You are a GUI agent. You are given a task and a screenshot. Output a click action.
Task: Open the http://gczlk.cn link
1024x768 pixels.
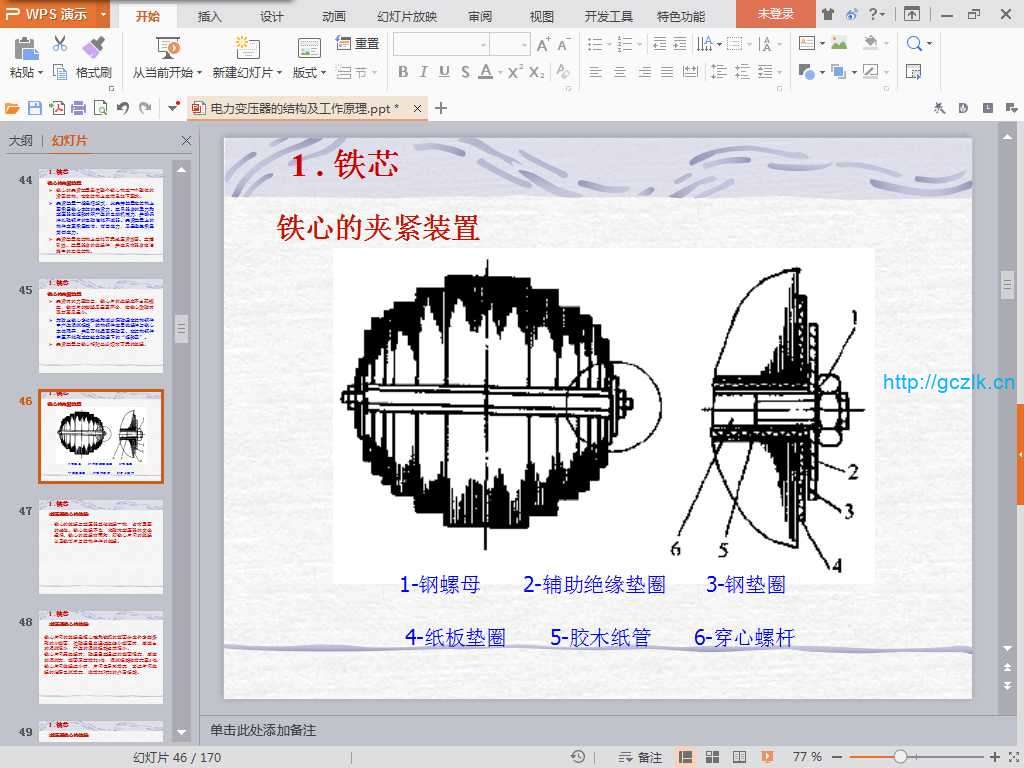tap(948, 382)
